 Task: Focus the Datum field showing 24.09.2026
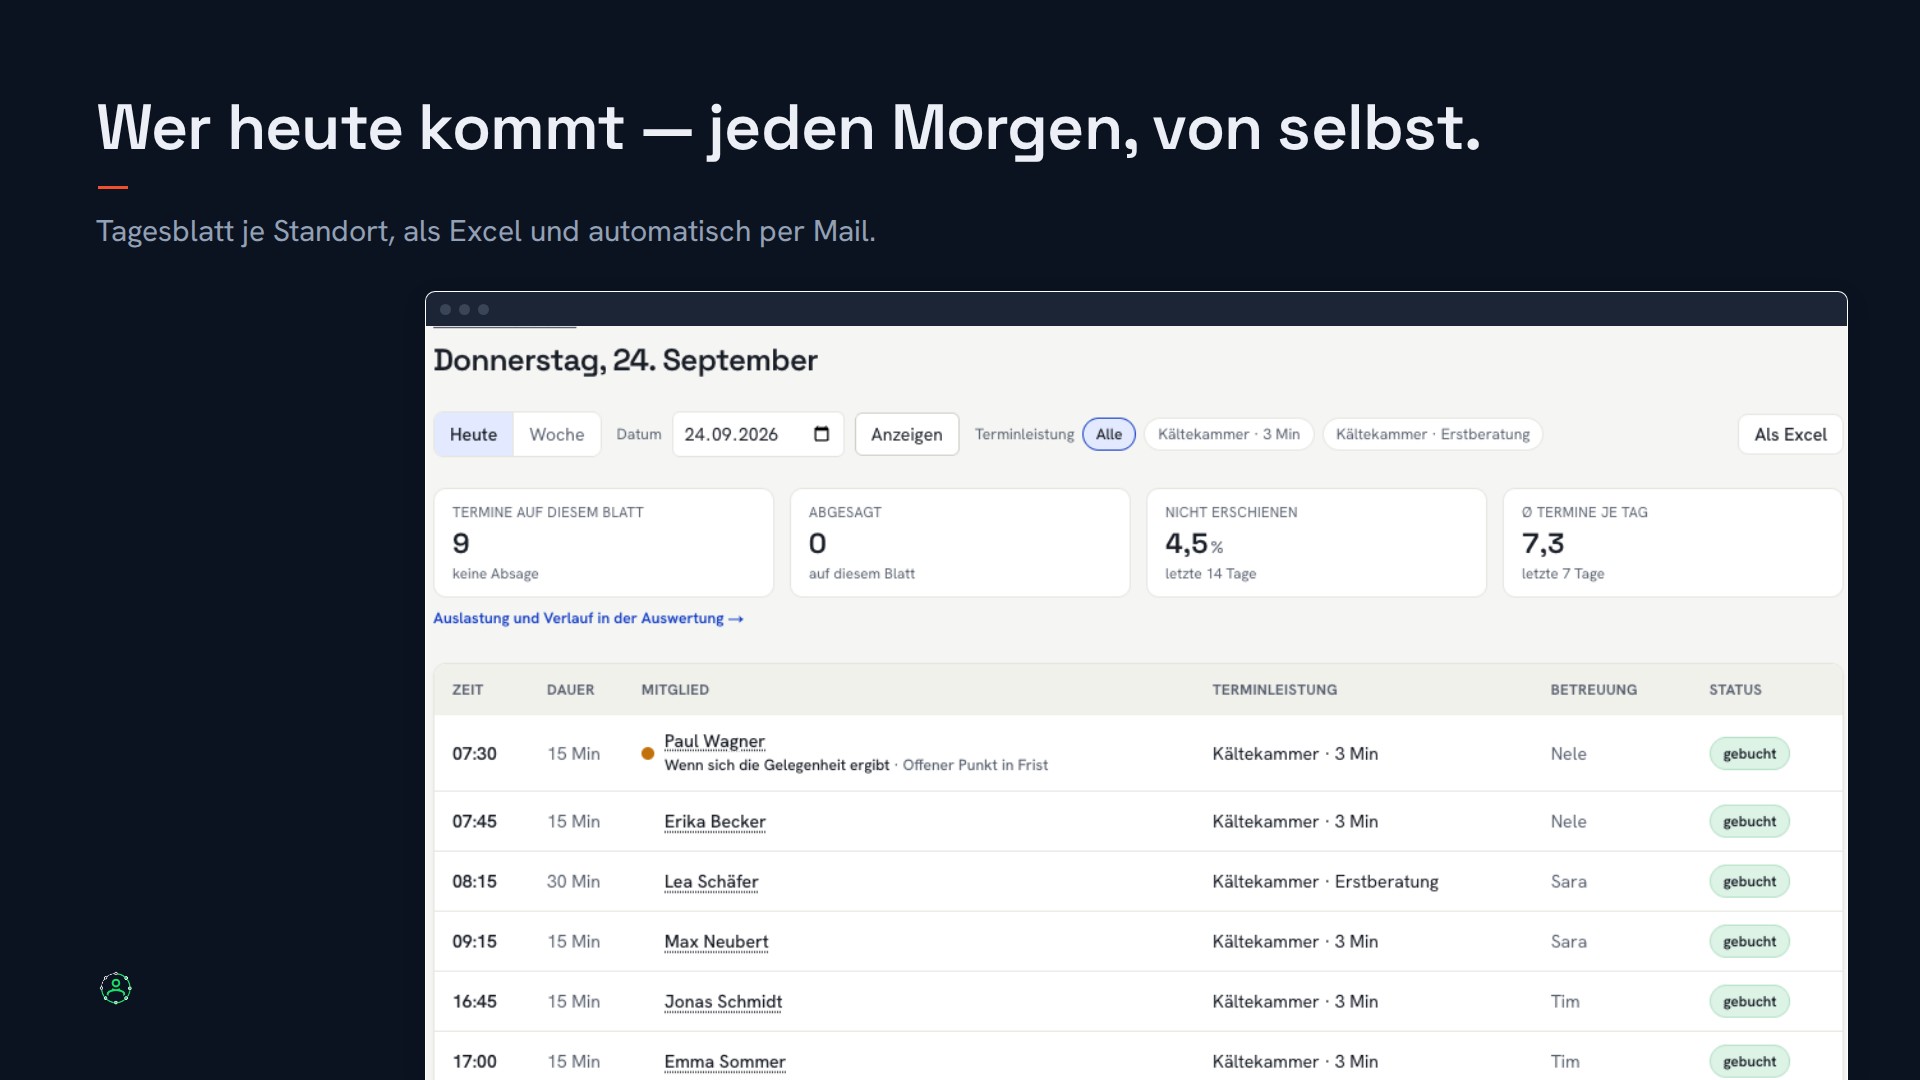point(758,434)
